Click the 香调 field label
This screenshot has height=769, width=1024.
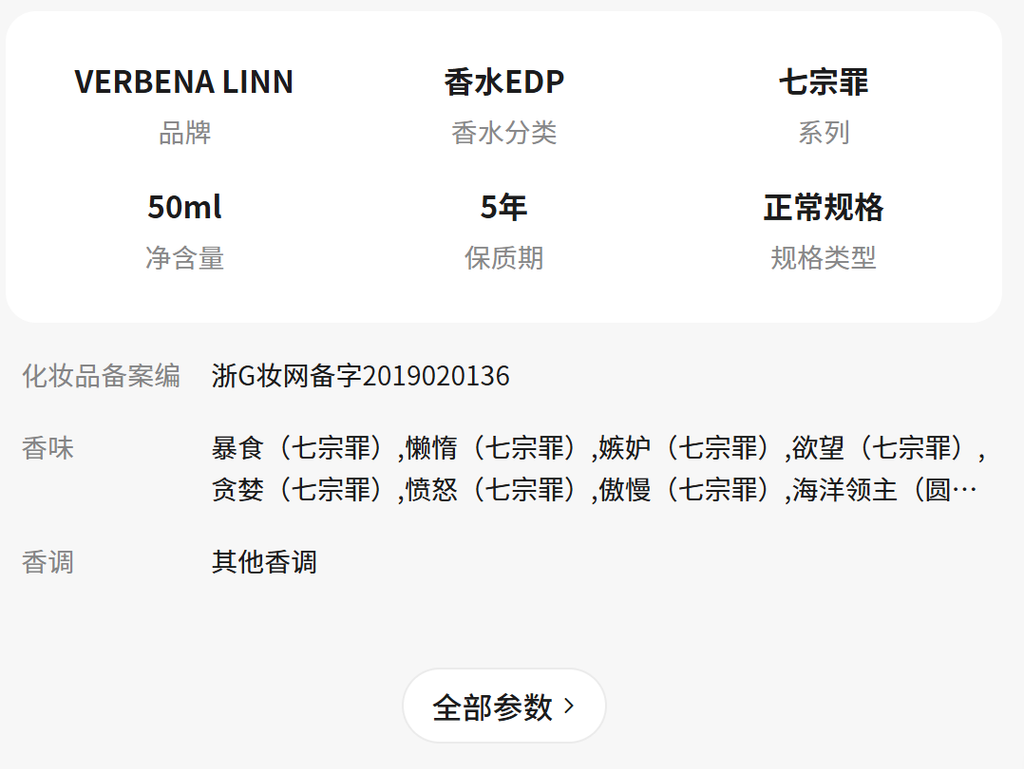click(48, 562)
